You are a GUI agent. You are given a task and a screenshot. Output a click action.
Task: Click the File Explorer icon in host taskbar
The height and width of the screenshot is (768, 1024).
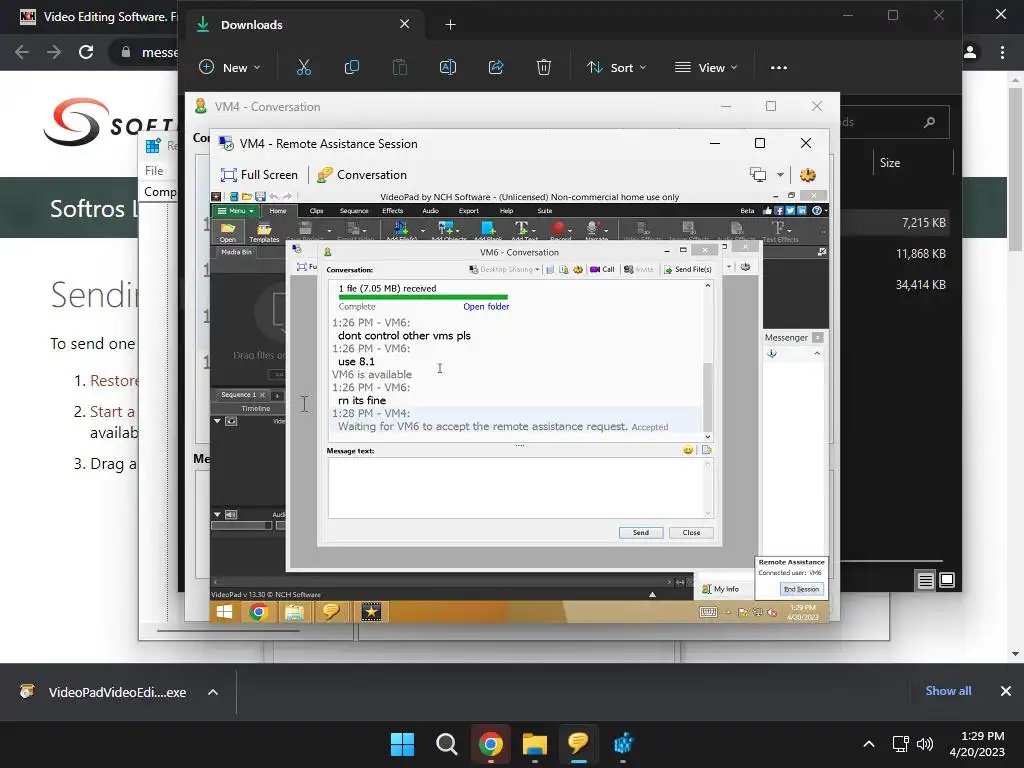click(x=534, y=744)
